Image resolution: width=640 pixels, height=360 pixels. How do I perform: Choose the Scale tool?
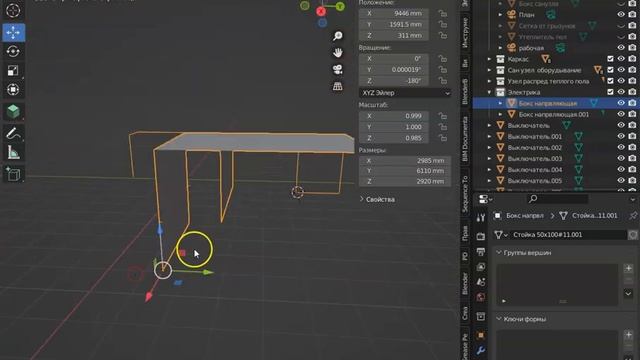pyautogui.click(x=13, y=71)
